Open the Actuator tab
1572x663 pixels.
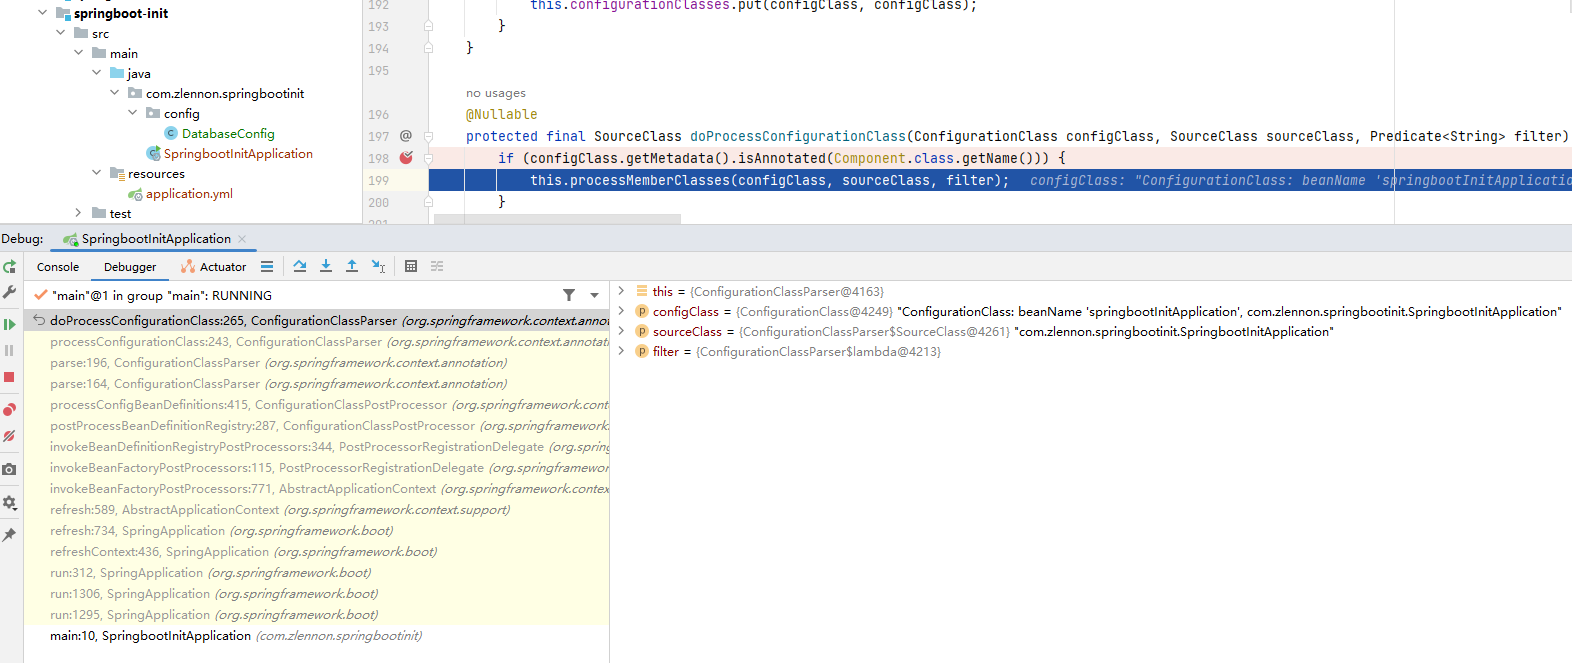point(214,267)
